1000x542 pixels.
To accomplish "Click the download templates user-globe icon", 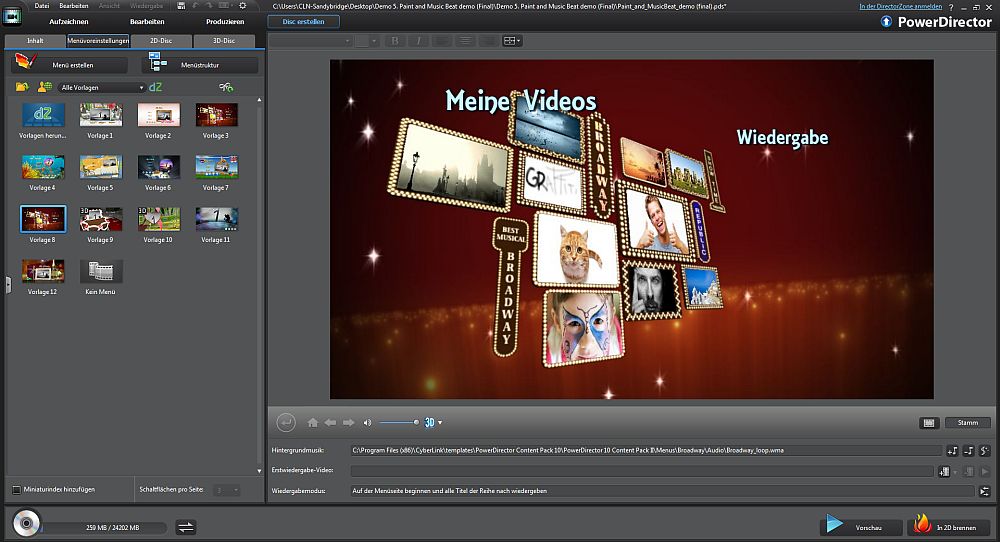I will tap(45, 87).
